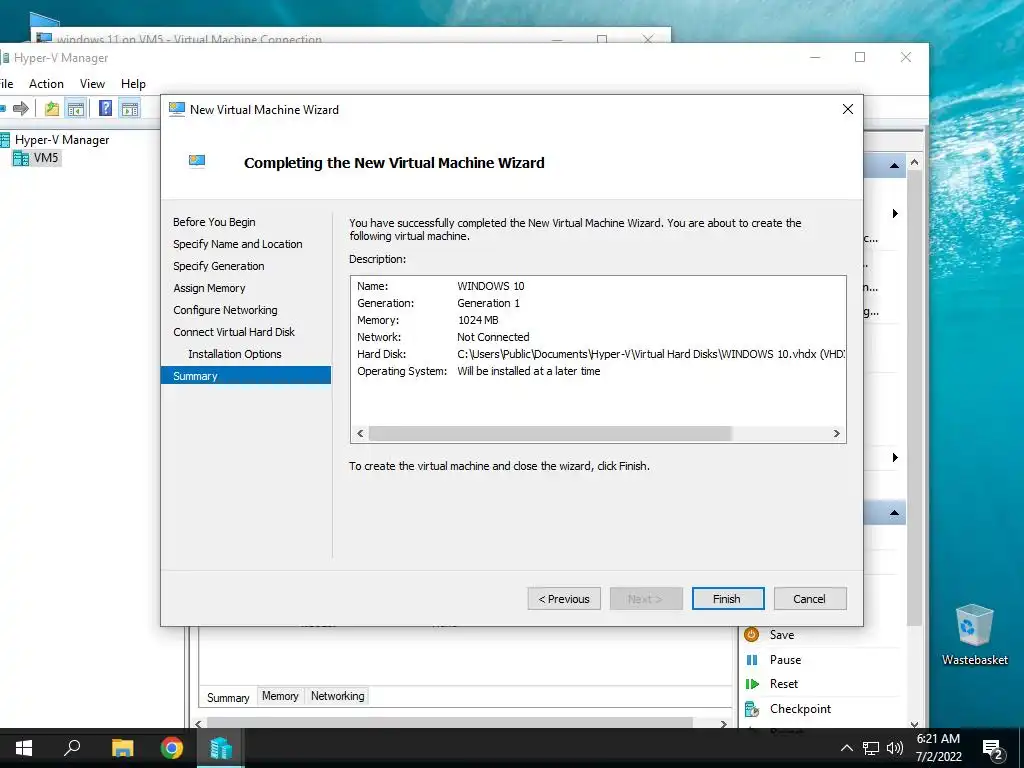Switch to the Memory tab in Hyper-V details

pyautogui.click(x=280, y=696)
